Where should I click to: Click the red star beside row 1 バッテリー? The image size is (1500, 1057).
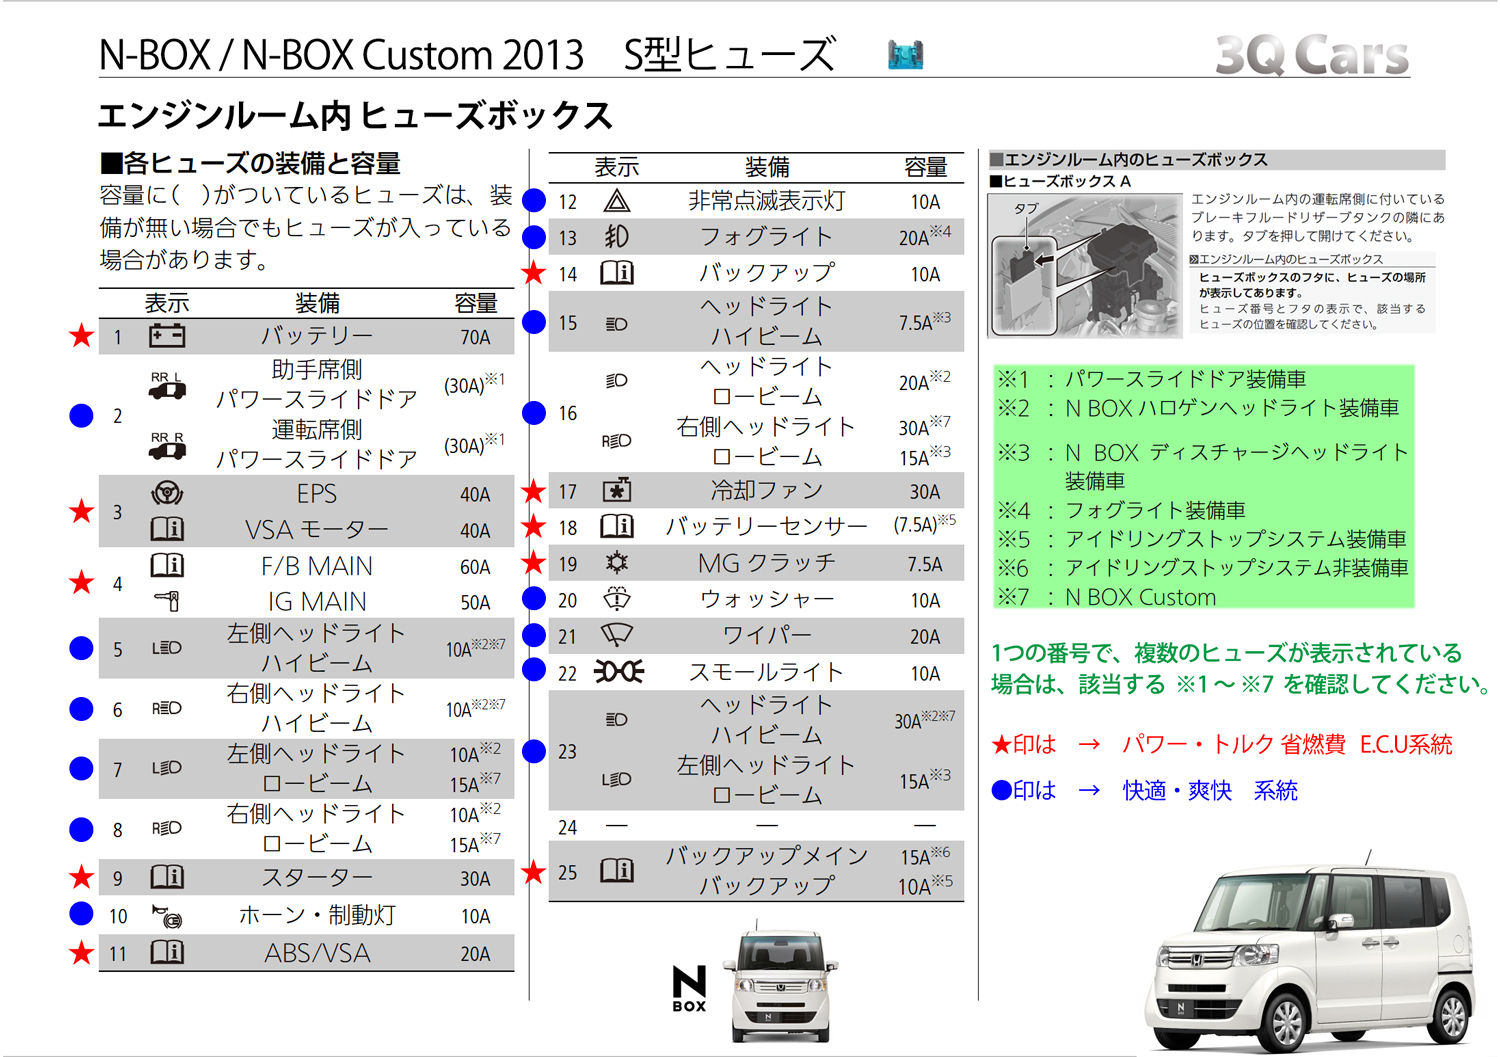pos(82,336)
